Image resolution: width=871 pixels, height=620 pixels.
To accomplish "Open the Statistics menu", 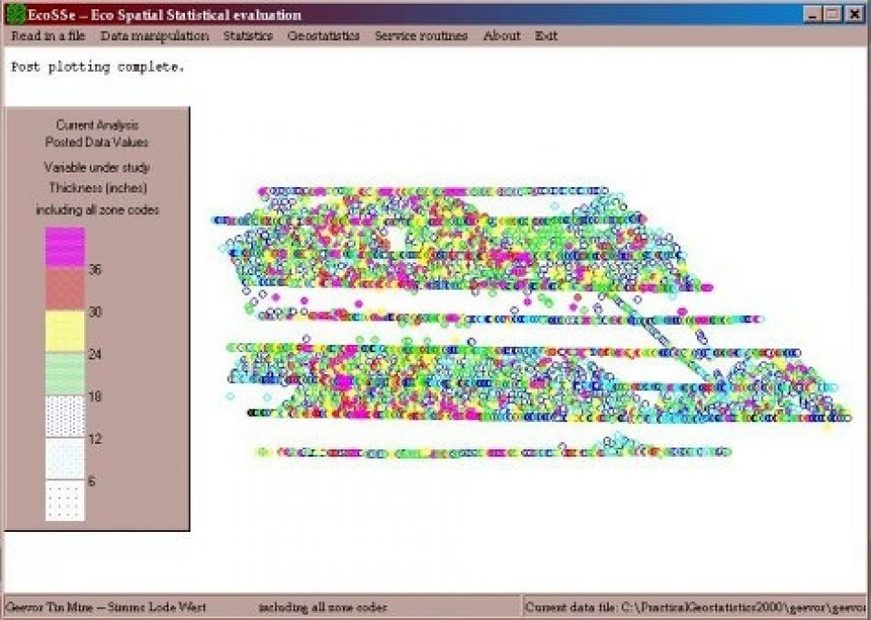I will 248,35.
